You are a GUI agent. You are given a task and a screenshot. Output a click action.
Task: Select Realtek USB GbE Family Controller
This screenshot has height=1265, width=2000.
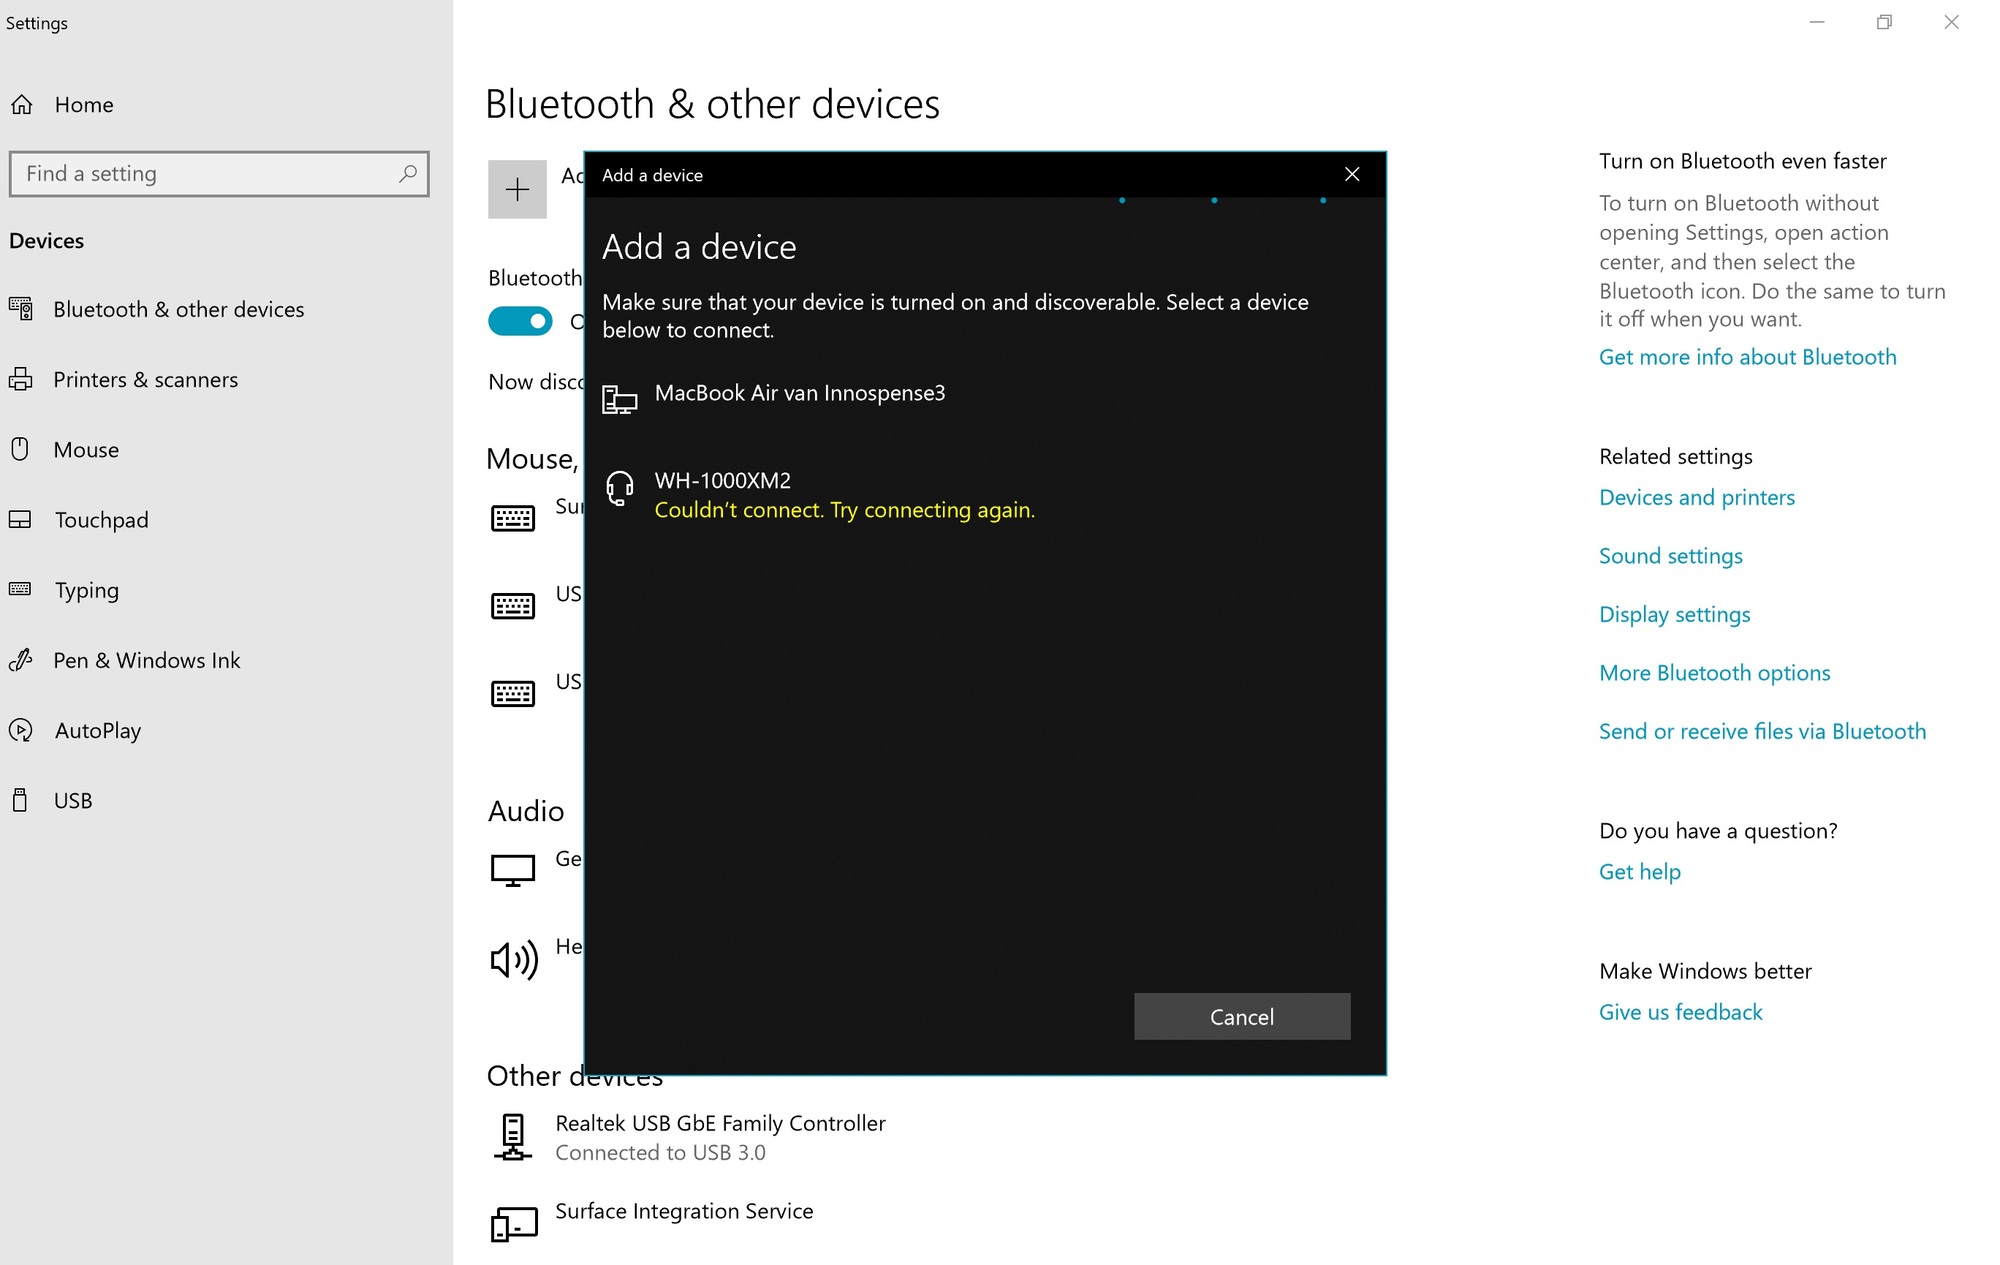720,1137
